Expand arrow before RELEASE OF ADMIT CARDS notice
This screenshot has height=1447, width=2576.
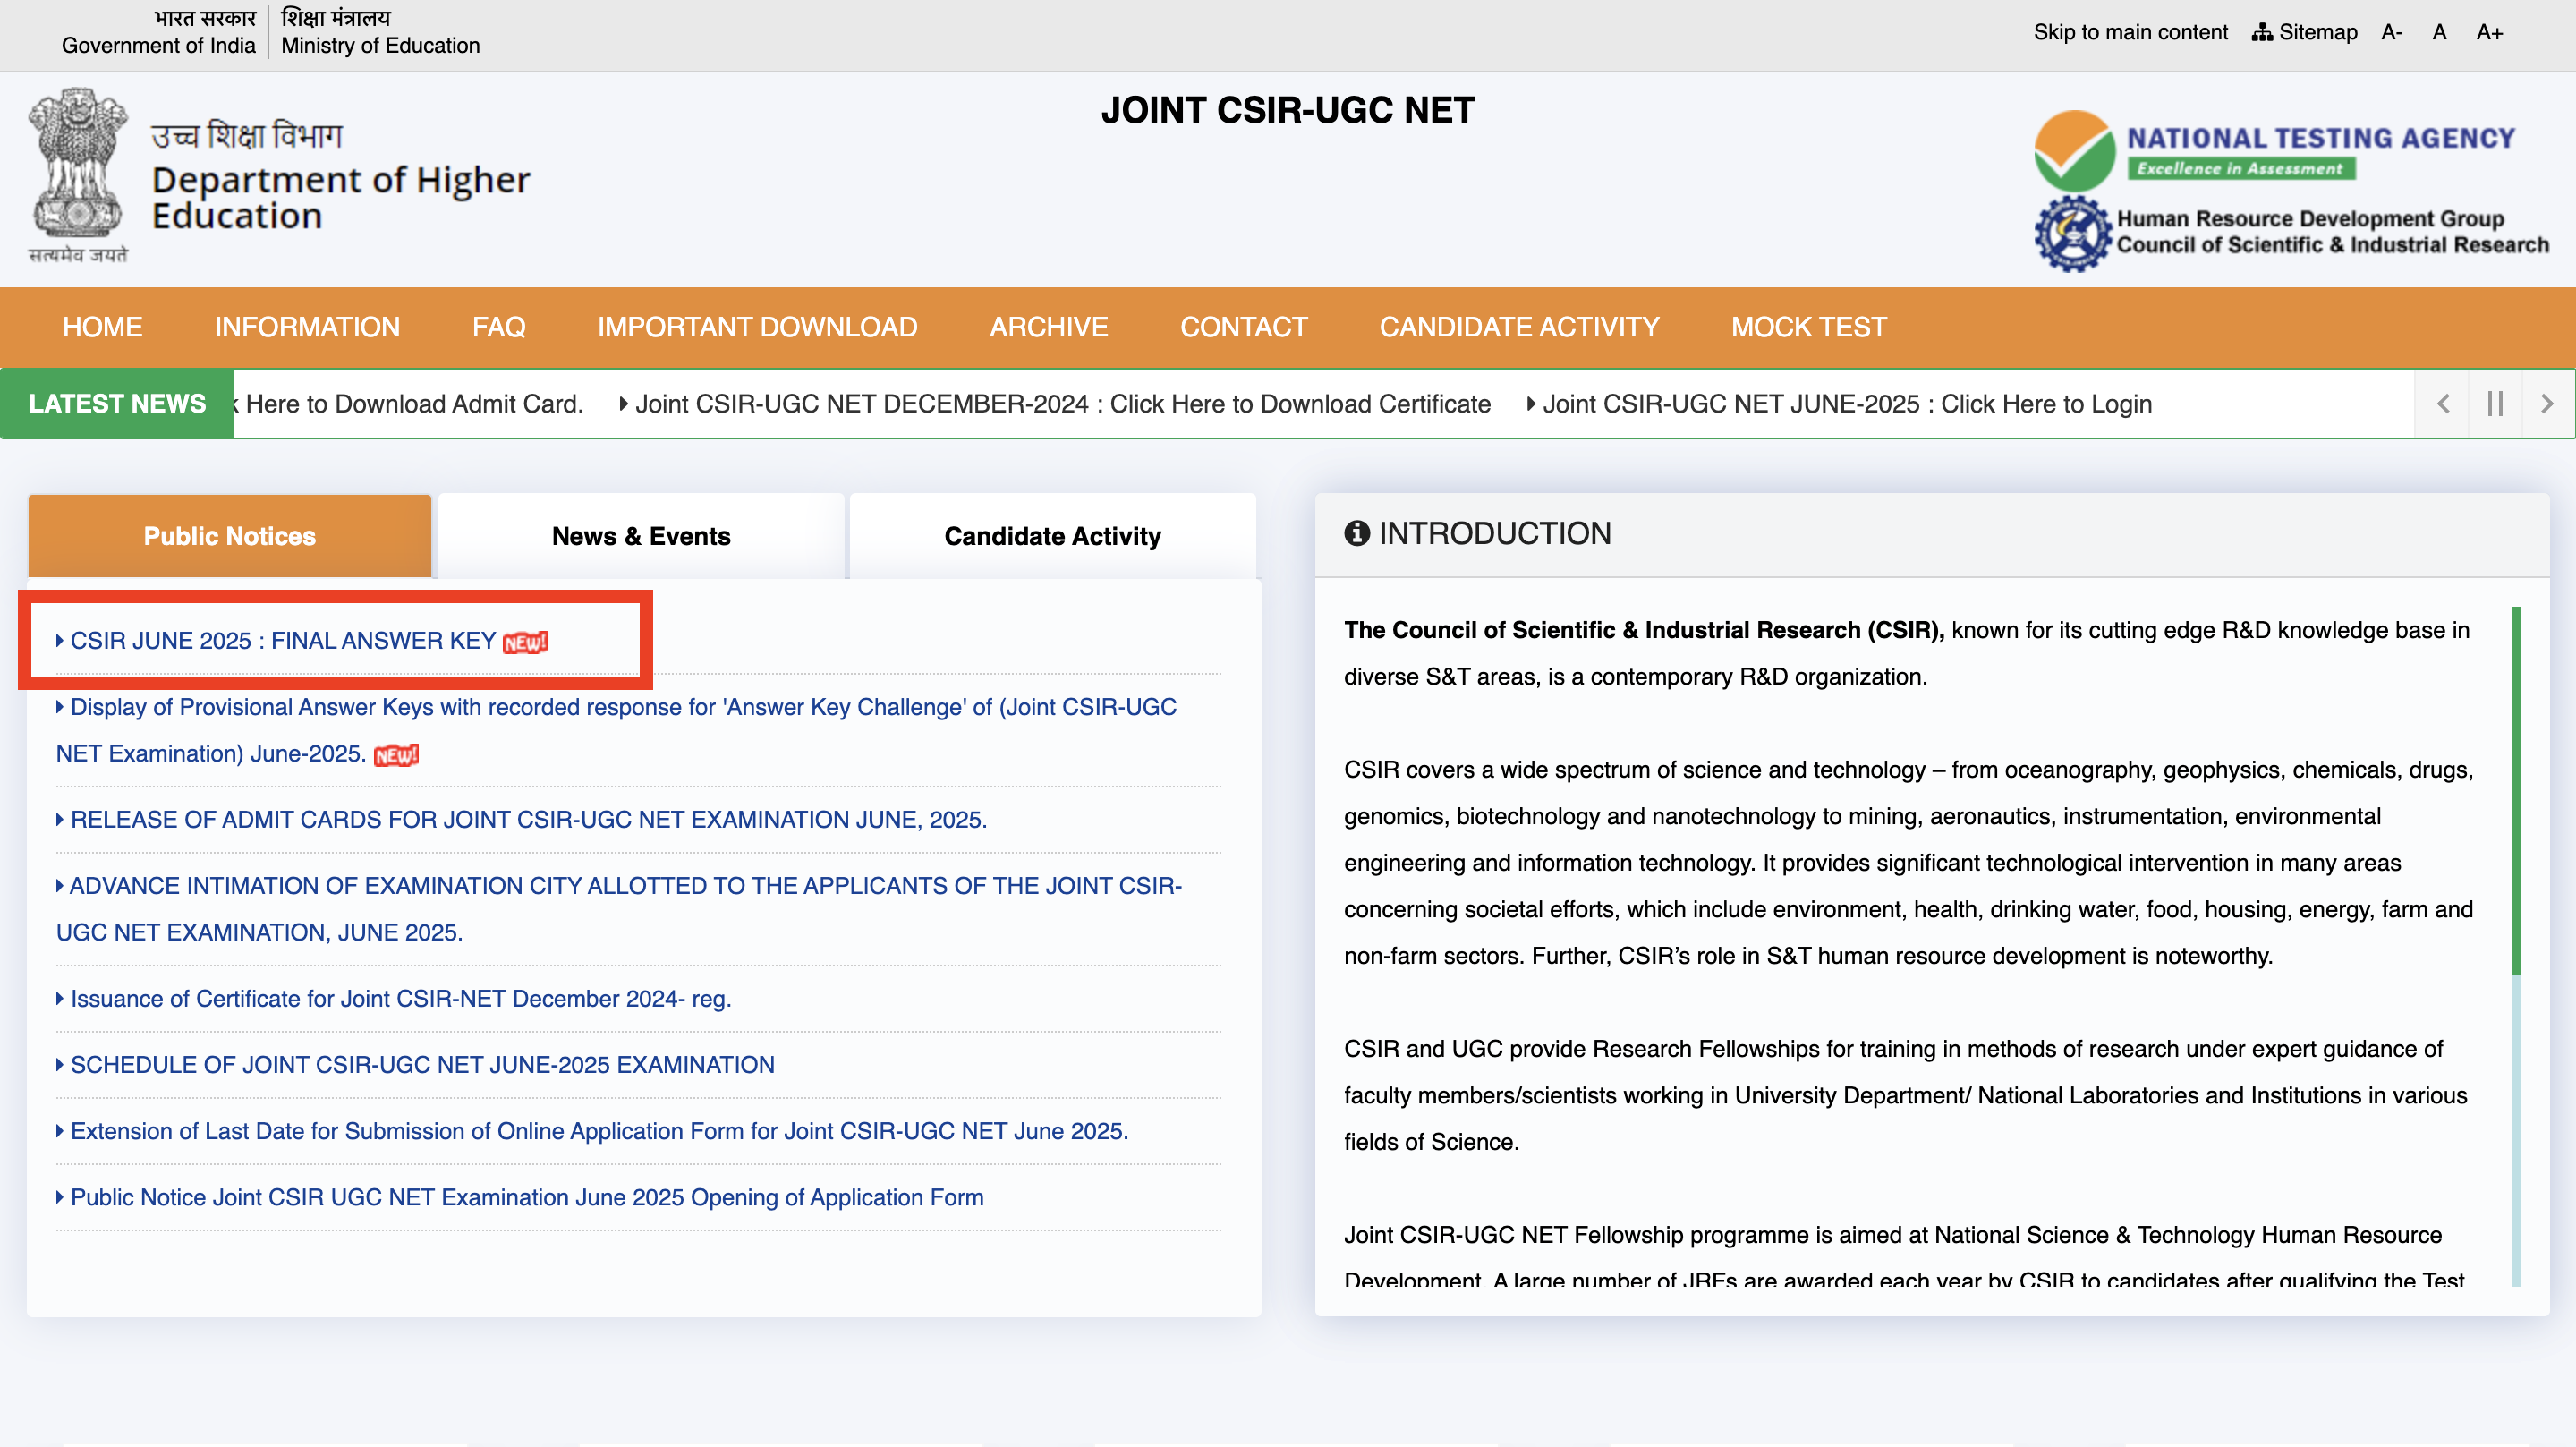[x=59, y=819]
